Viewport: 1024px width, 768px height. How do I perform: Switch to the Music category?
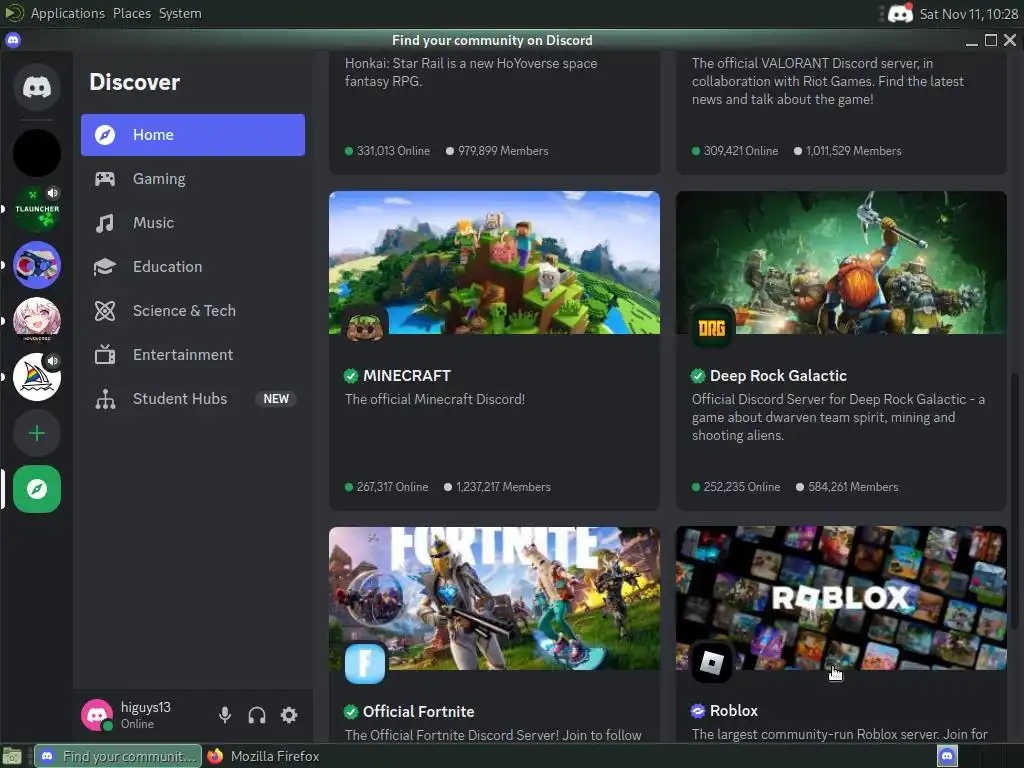pos(193,223)
